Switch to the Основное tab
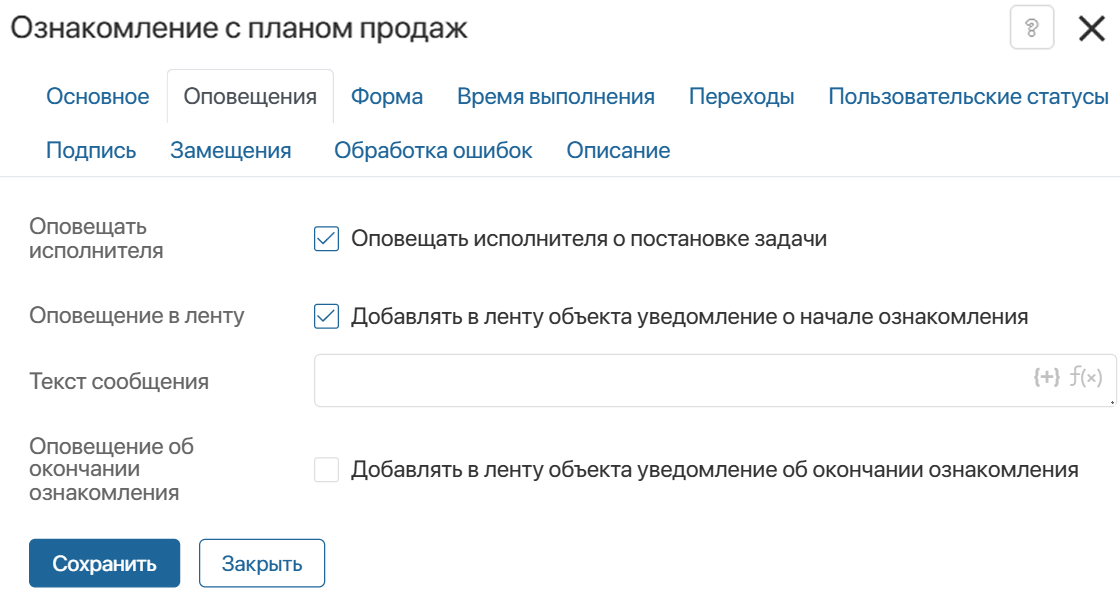 pyautogui.click(x=98, y=97)
